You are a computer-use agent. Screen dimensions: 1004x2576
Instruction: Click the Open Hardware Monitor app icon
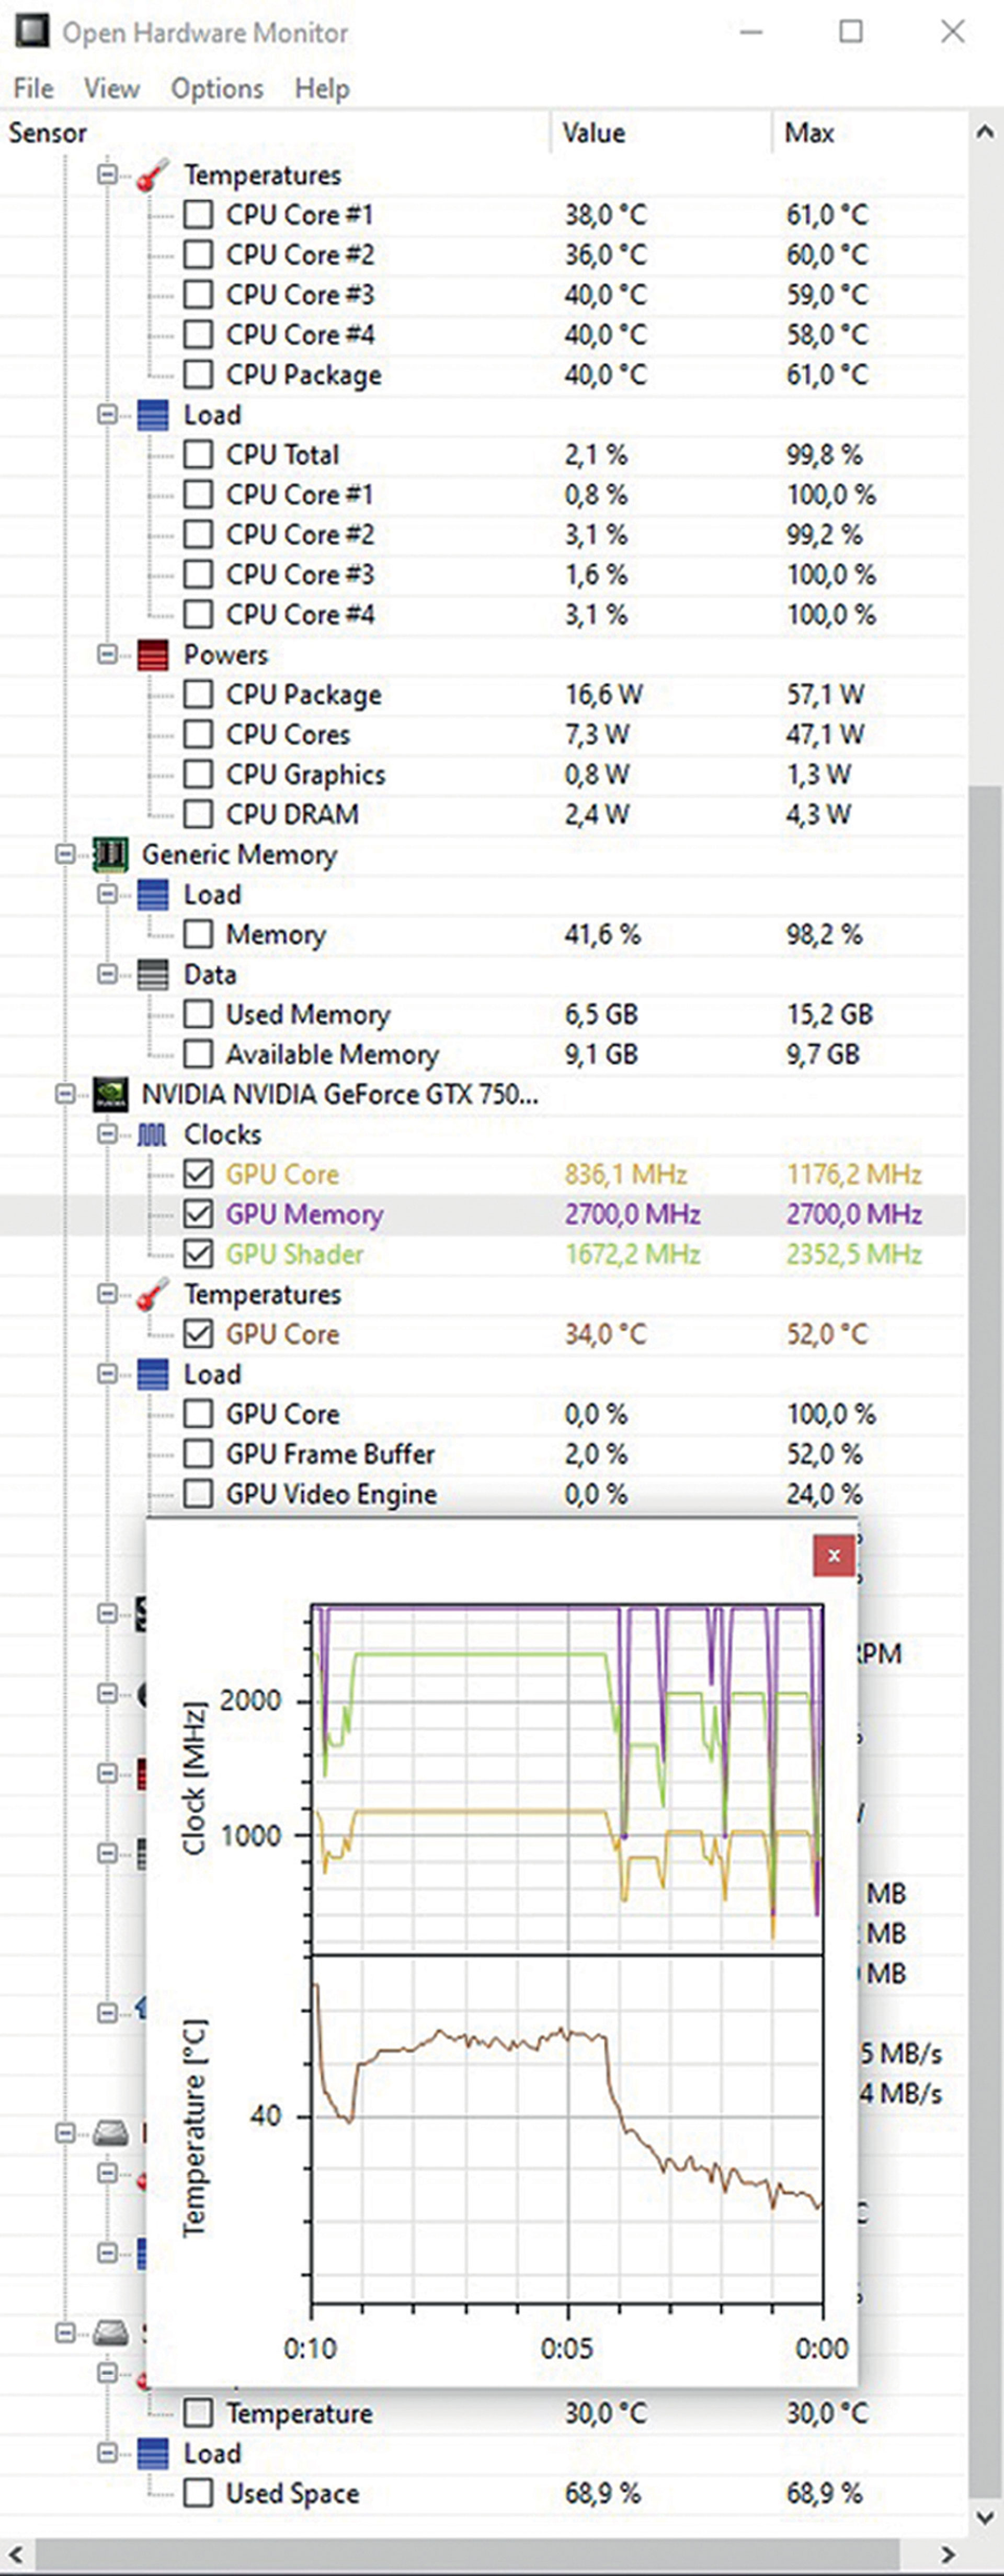point(32,32)
